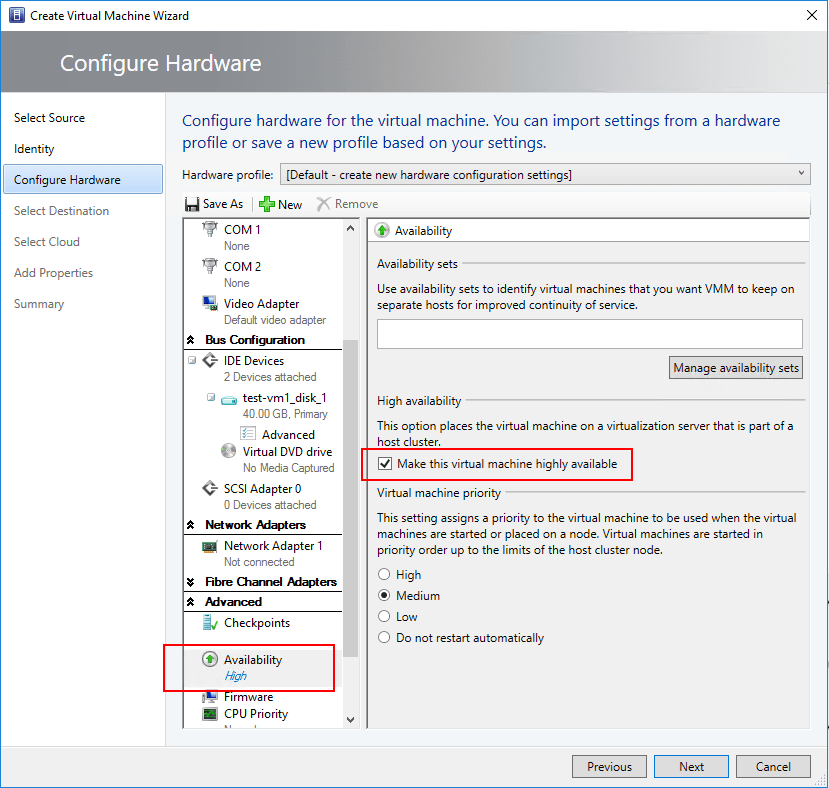This screenshot has height=788, width=829.
Task: Click the Manage availability sets button
Action: point(736,367)
